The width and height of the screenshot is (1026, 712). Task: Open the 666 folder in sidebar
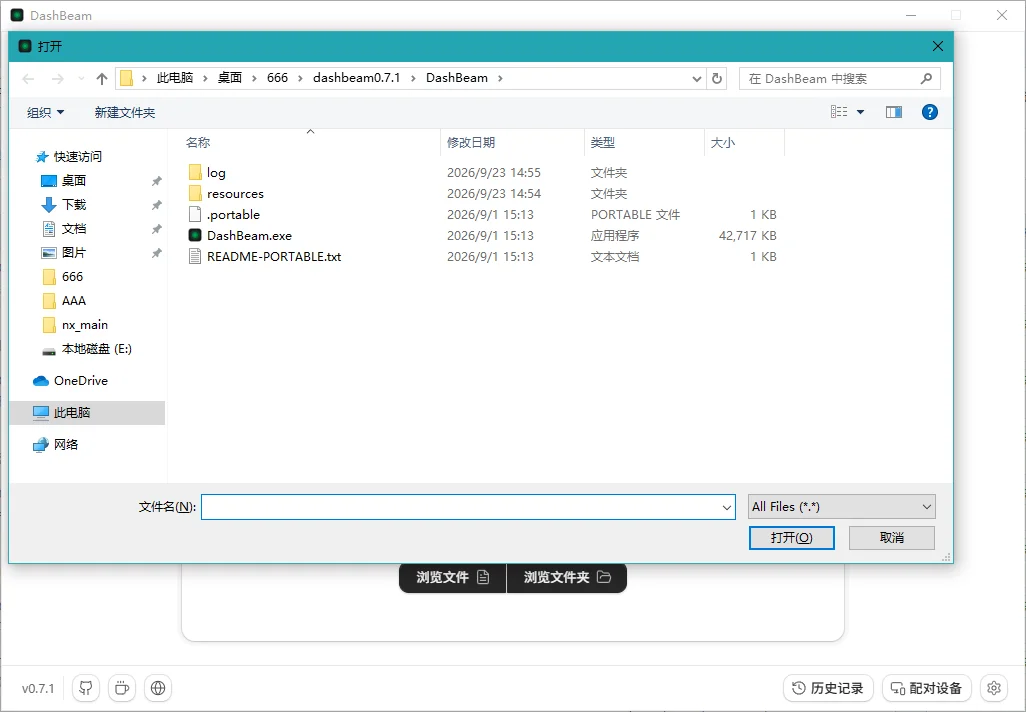click(72, 277)
